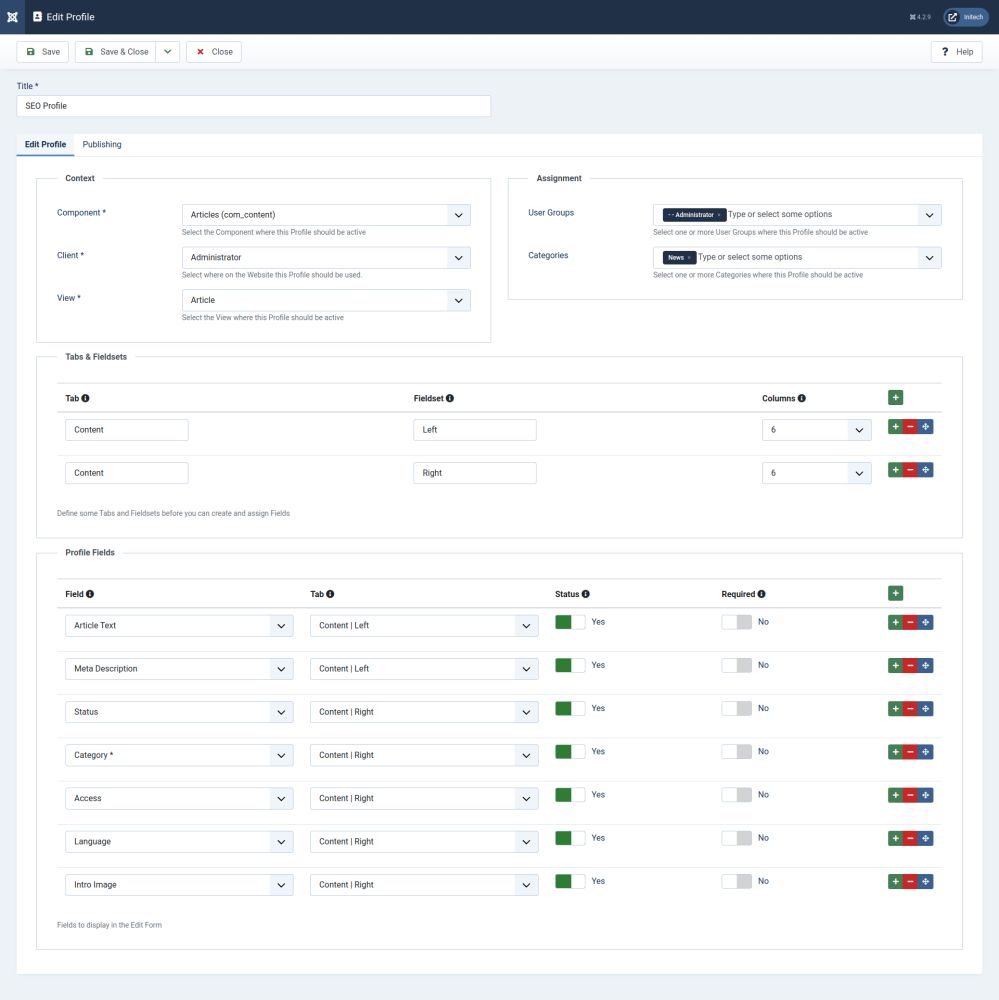Open Tab dropdown for Language row

click(424, 842)
